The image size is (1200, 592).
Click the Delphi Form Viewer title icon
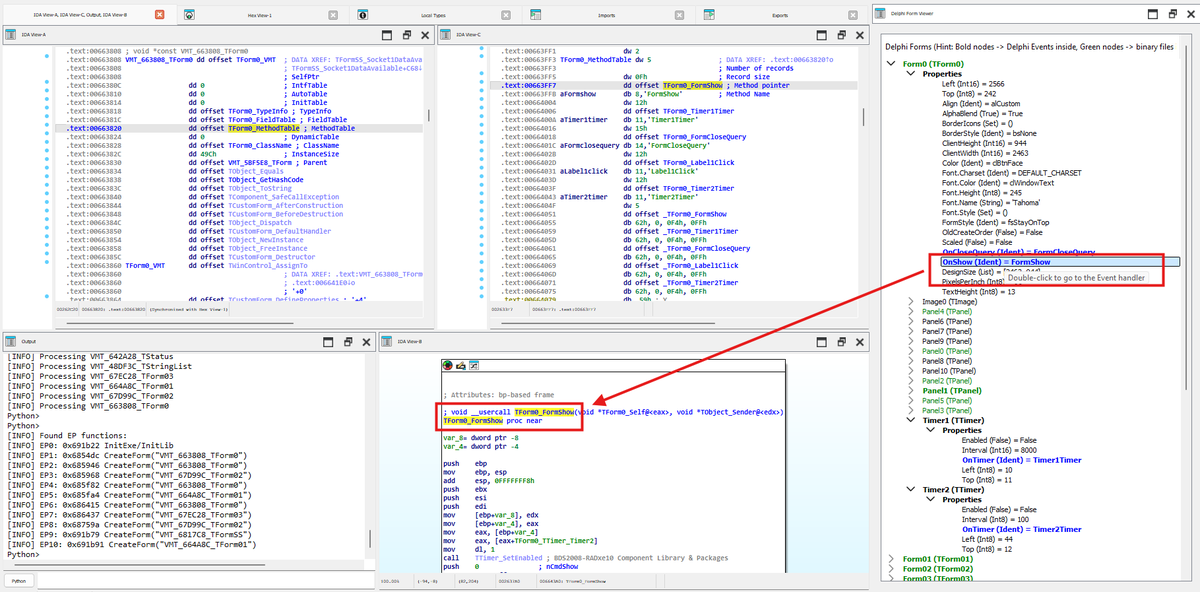coord(881,14)
